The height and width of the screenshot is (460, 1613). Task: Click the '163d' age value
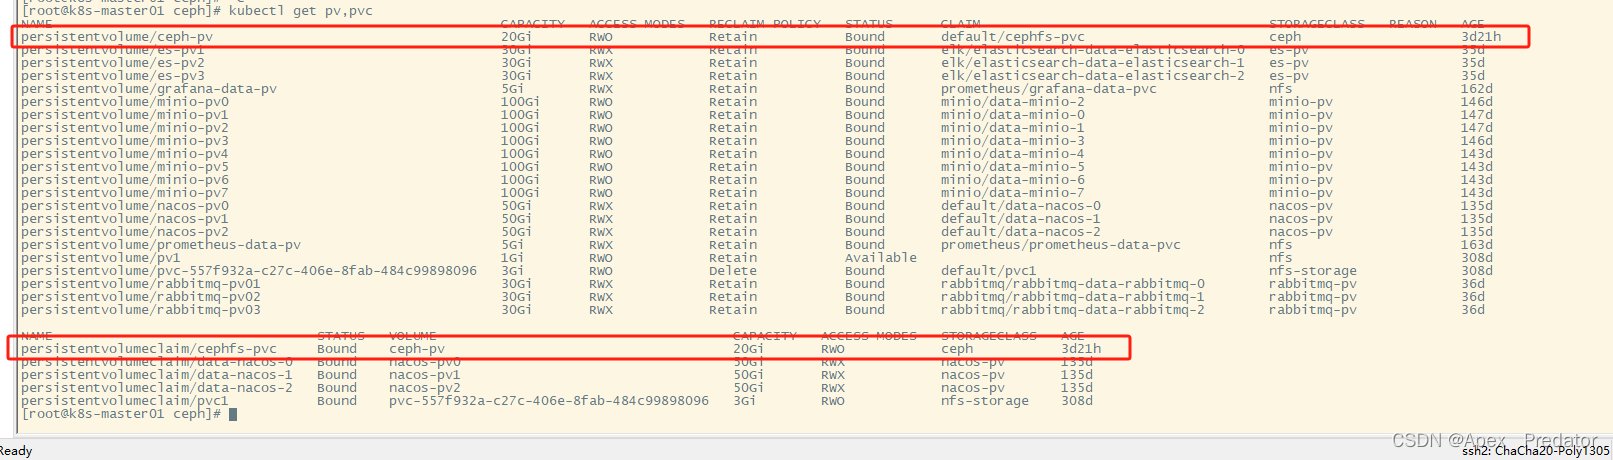click(1477, 245)
